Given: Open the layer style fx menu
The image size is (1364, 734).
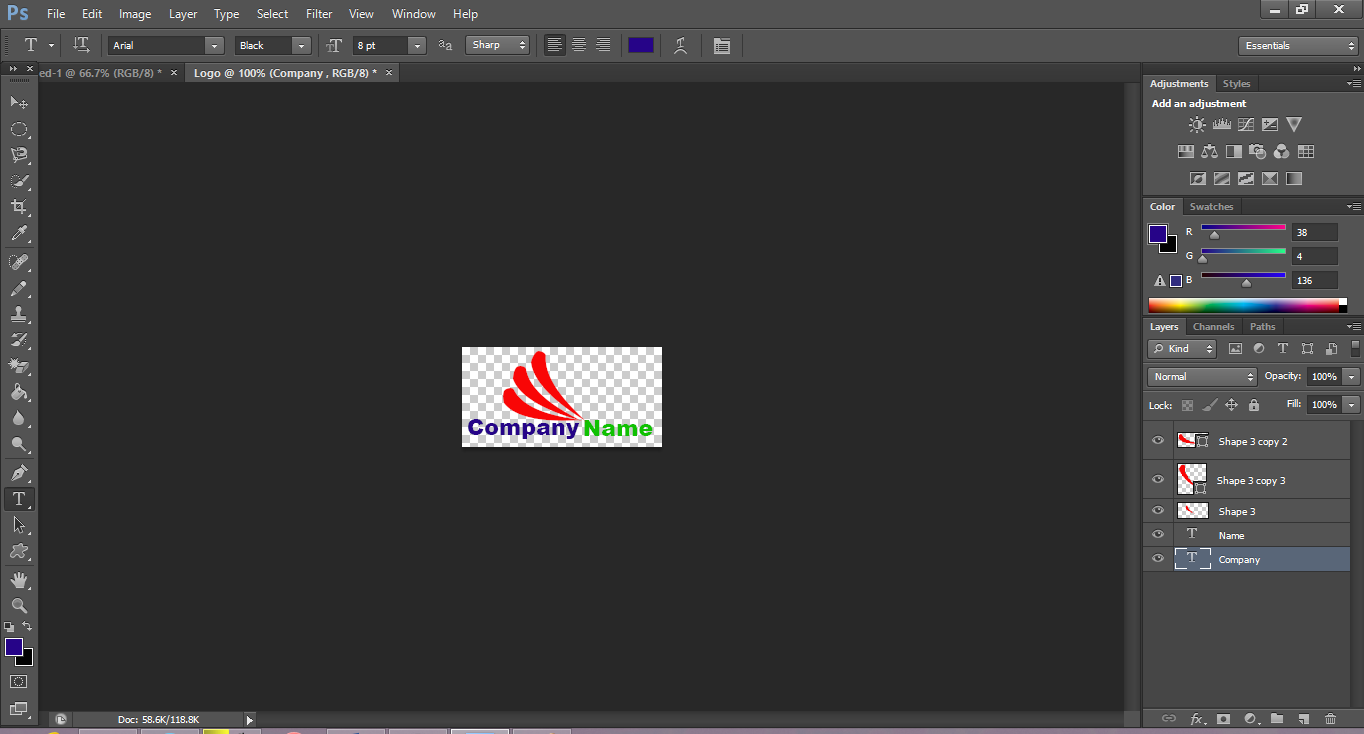Looking at the screenshot, I should click(x=1197, y=718).
